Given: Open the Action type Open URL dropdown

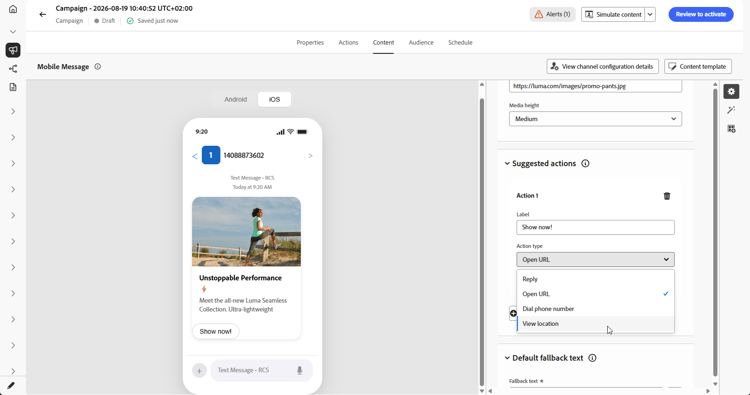Looking at the screenshot, I should (x=595, y=259).
